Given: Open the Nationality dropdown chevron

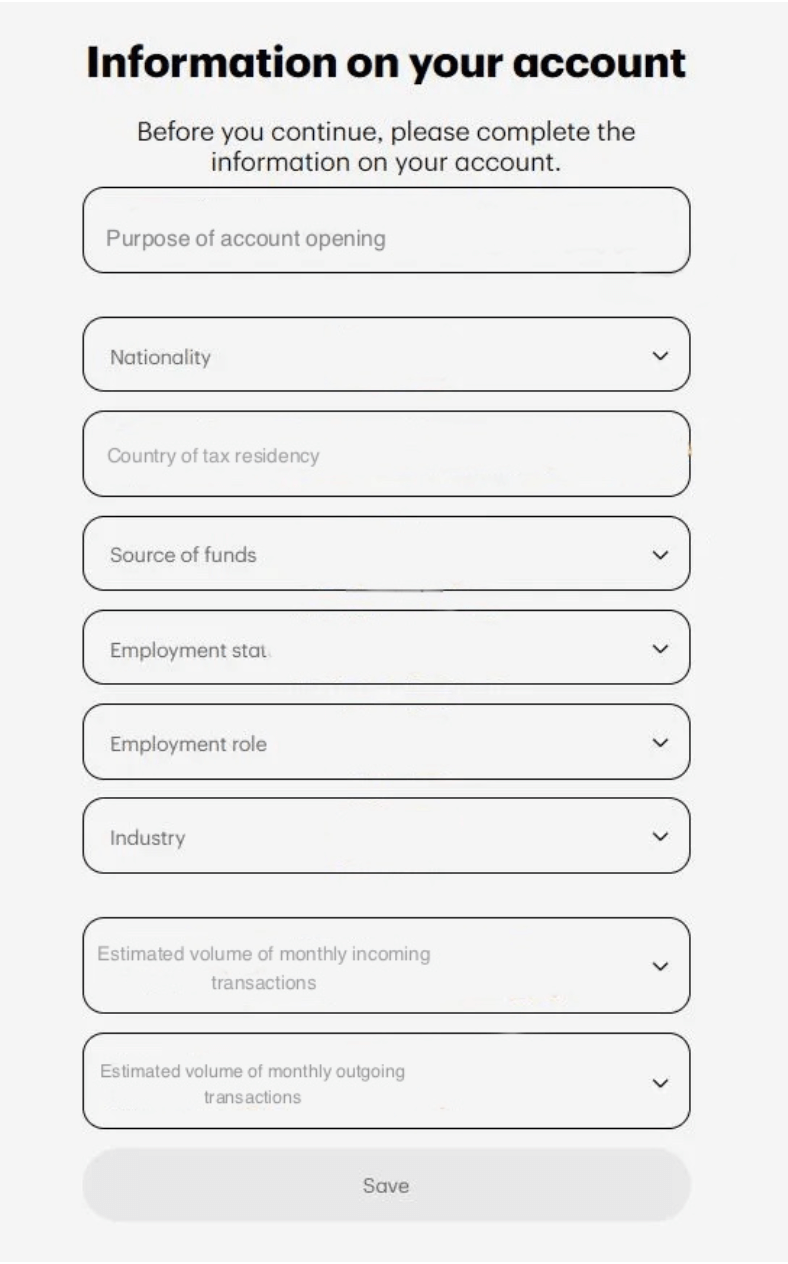Looking at the screenshot, I should pos(659,356).
